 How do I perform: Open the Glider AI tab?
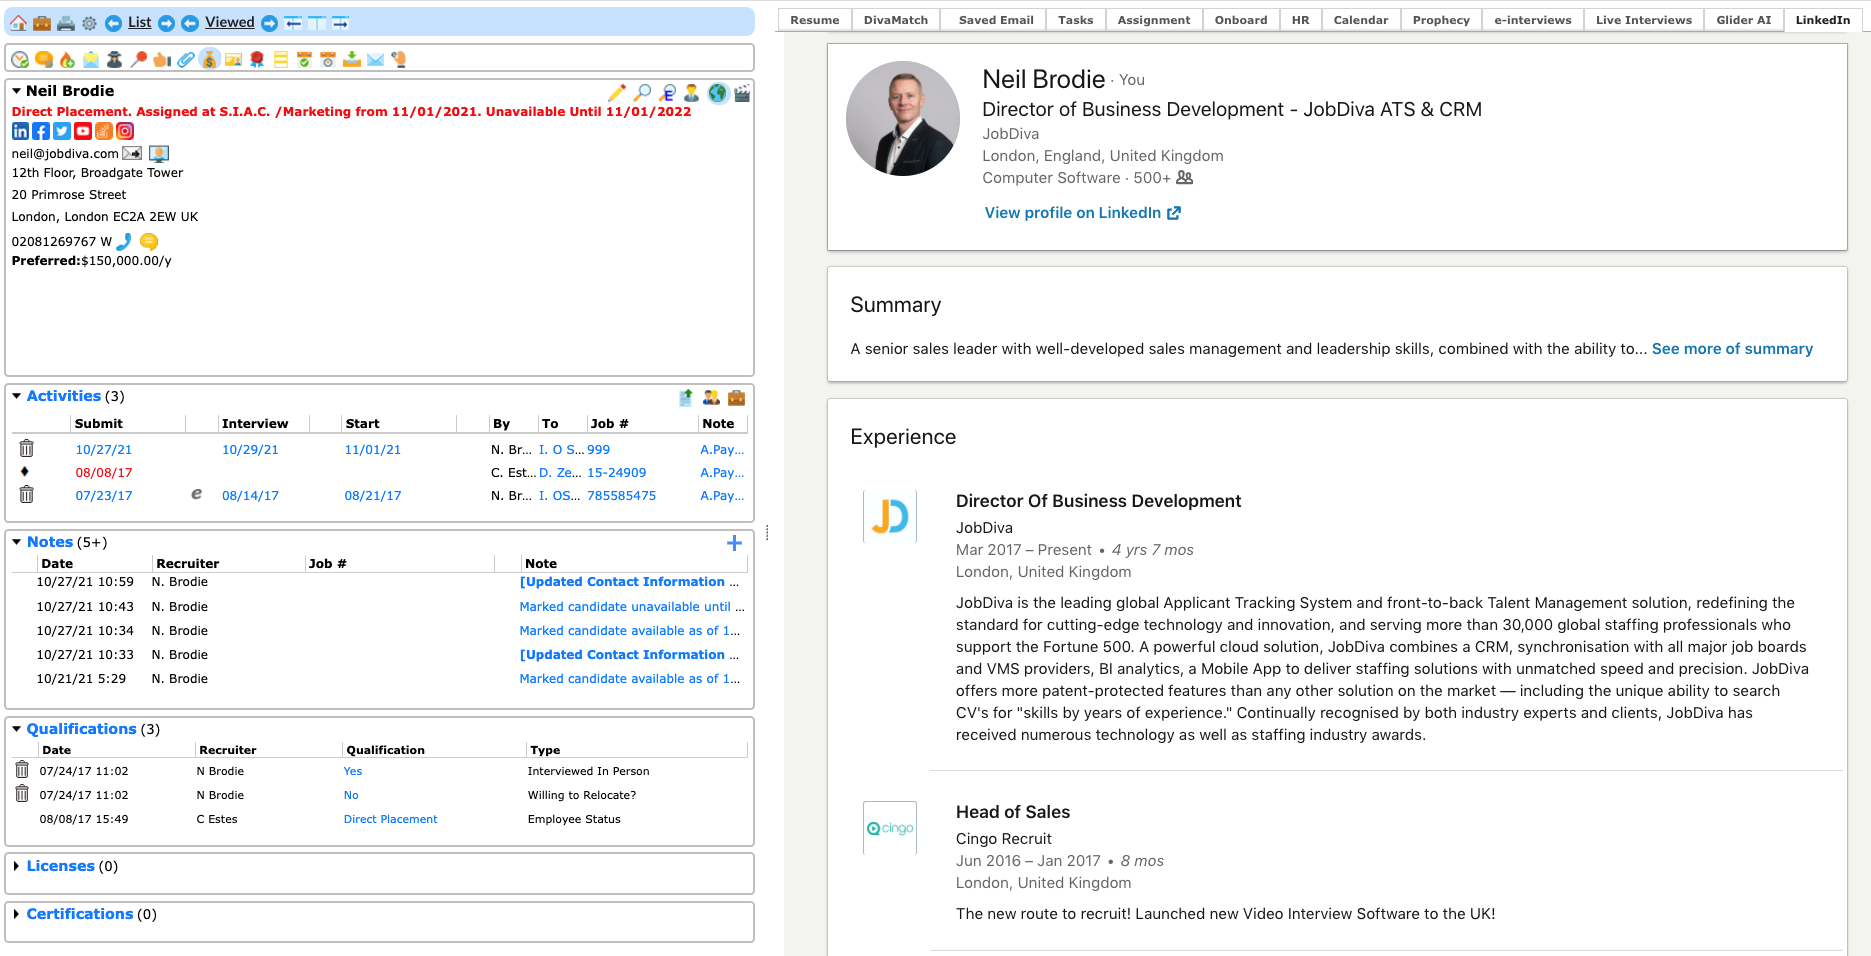pos(1743,20)
